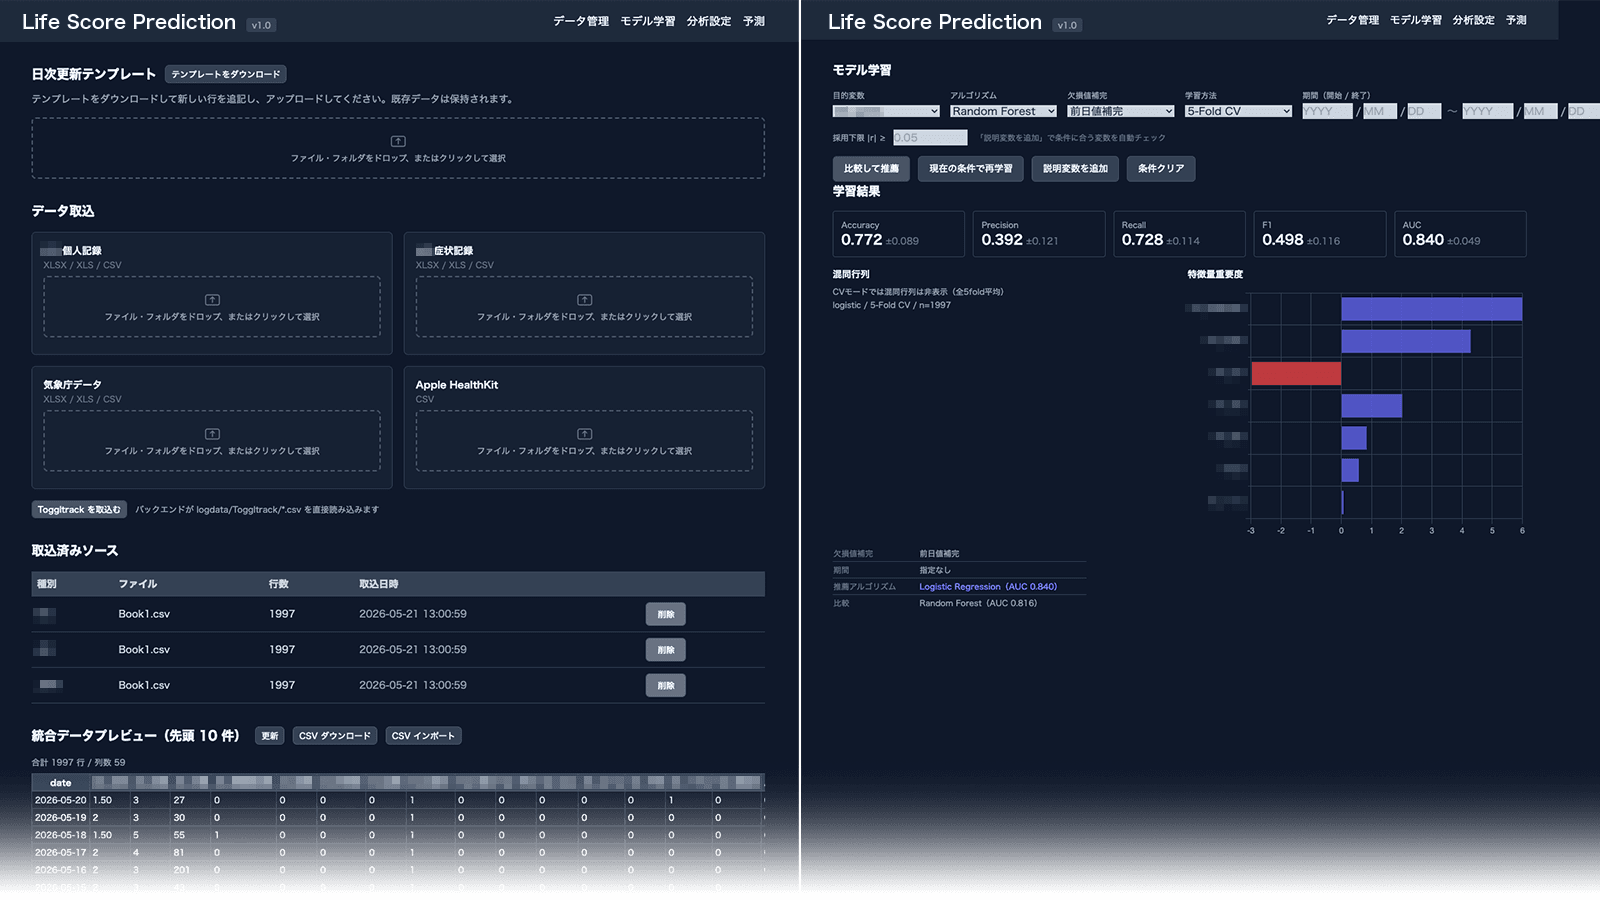The image size is (1600, 900).
Task: Open the 学習方法 dropdown showing 5-Fold CV
Action: 1238,111
